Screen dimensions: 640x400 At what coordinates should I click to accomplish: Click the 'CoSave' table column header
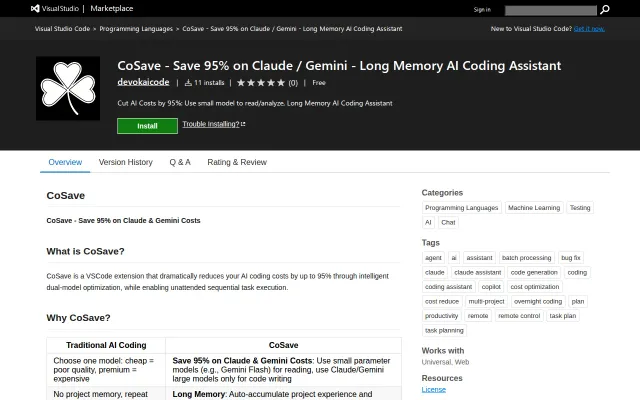point(283,345)
